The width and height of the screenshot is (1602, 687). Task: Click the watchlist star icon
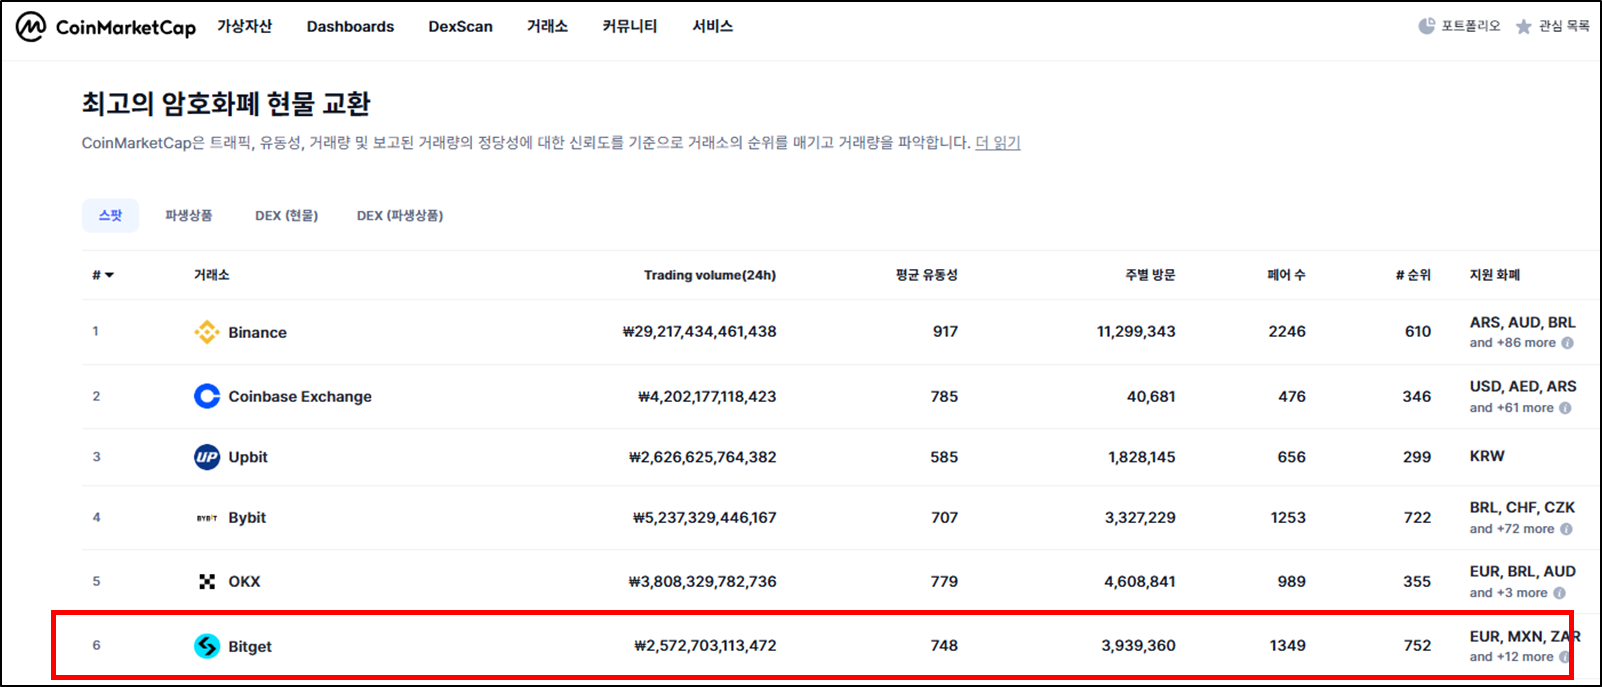tap(1523, 26)
